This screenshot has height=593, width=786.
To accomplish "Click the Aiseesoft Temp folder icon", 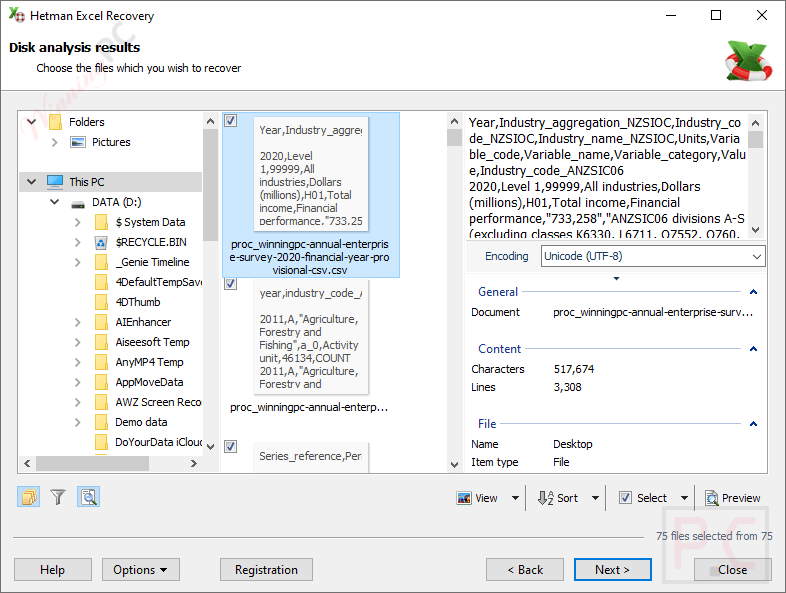I will click(101, 342).
